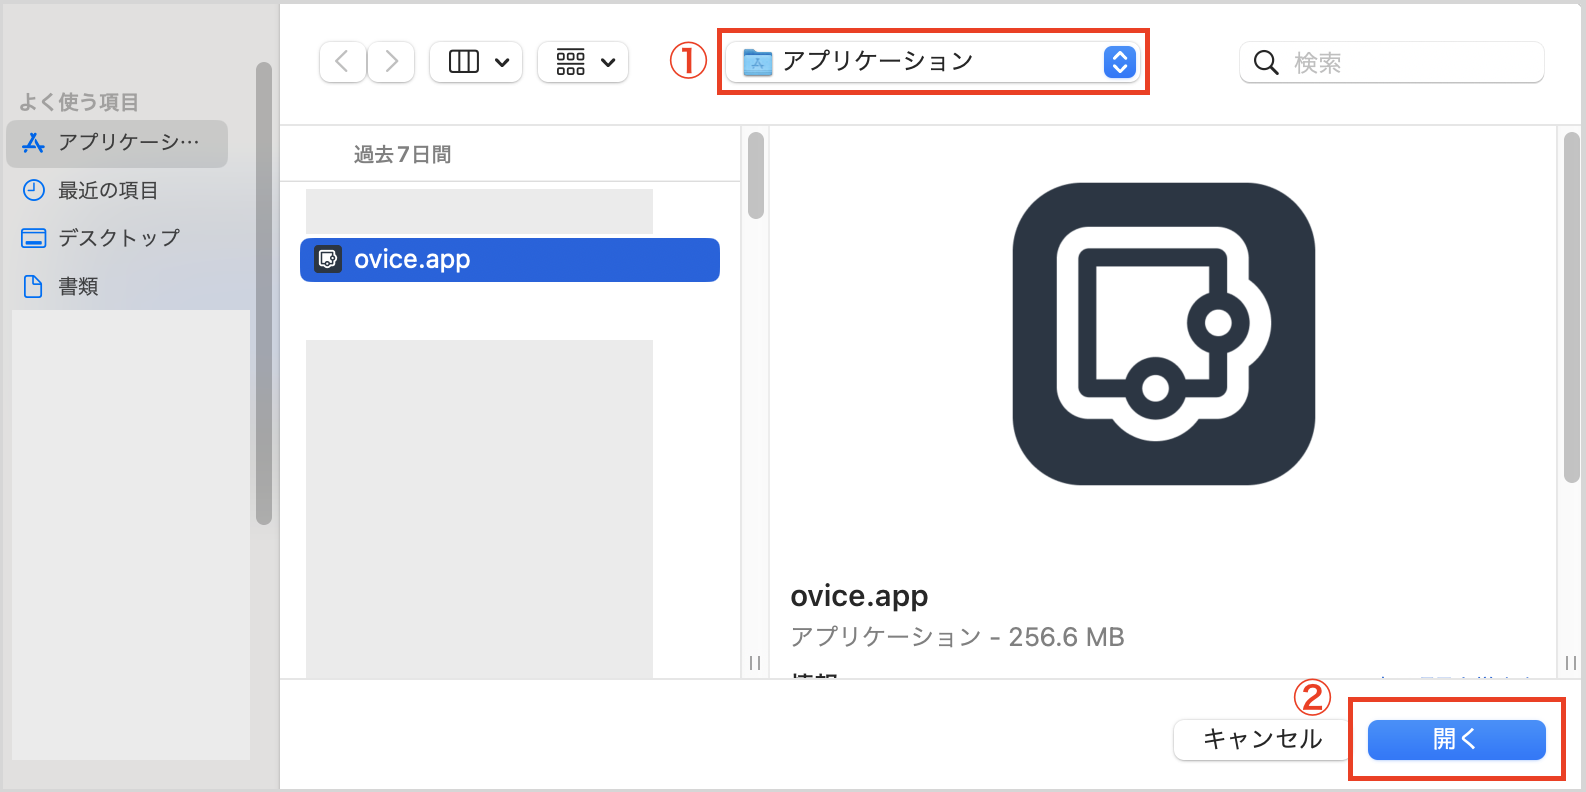Click the desktop icon beside デスクトップ

click(34, 238)
